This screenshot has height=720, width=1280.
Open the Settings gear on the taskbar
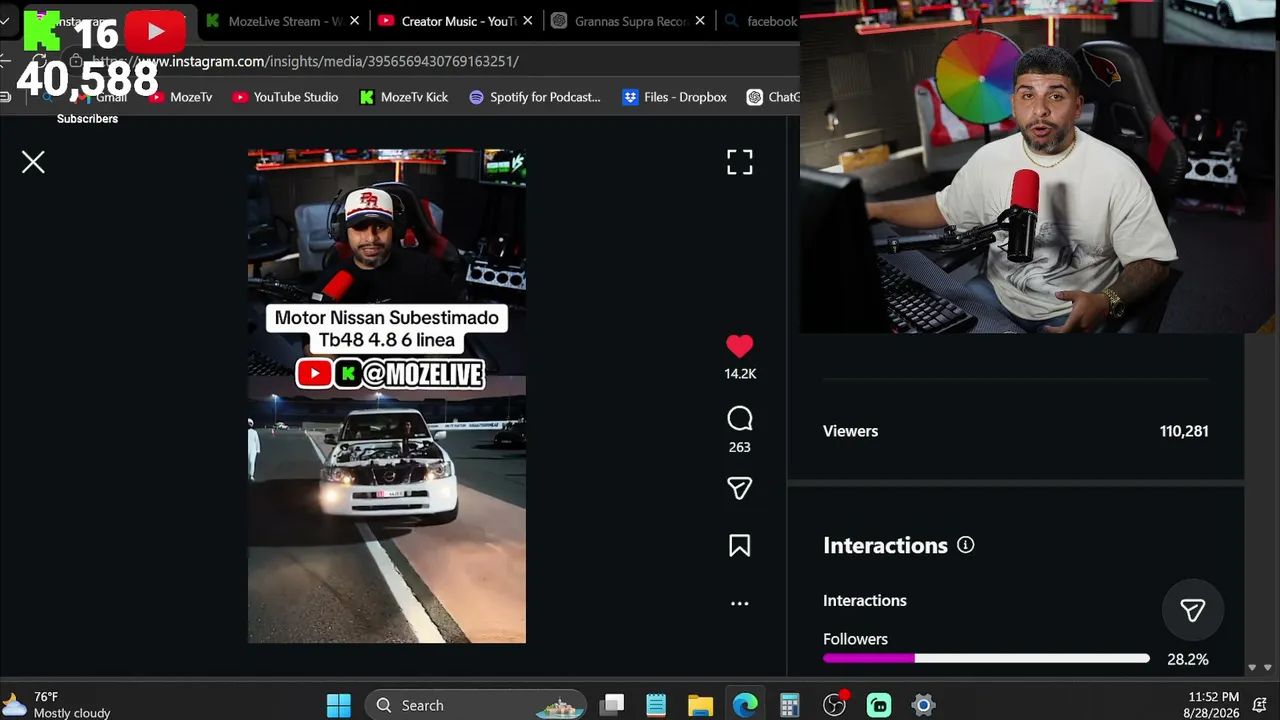[x=923, y=705]
